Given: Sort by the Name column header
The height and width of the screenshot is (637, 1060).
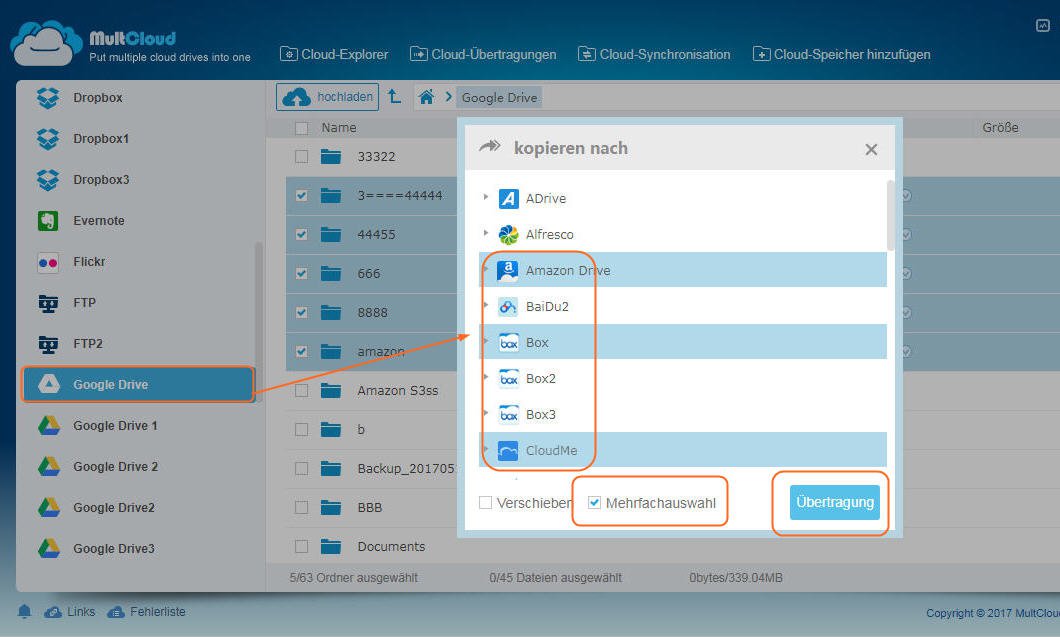Looking at the screenshot, I should [339, 128].
